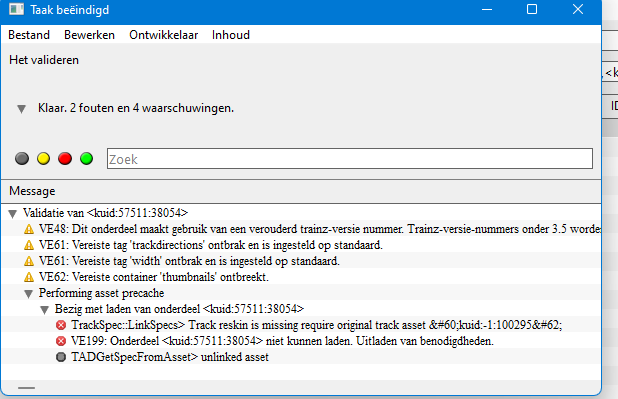This screenshot has height=399, width=618.
Task: Toggle the green filter dot
Action: click(86, 158)
